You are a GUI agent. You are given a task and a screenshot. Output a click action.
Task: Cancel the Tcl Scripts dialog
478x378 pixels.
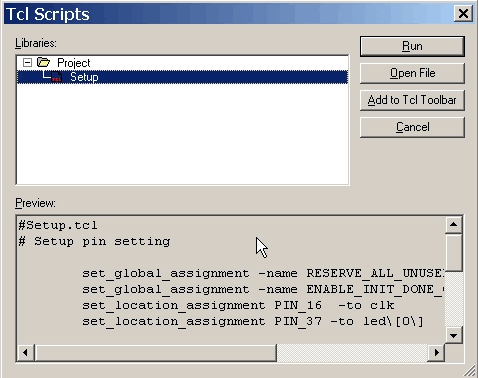coord(412,127)
